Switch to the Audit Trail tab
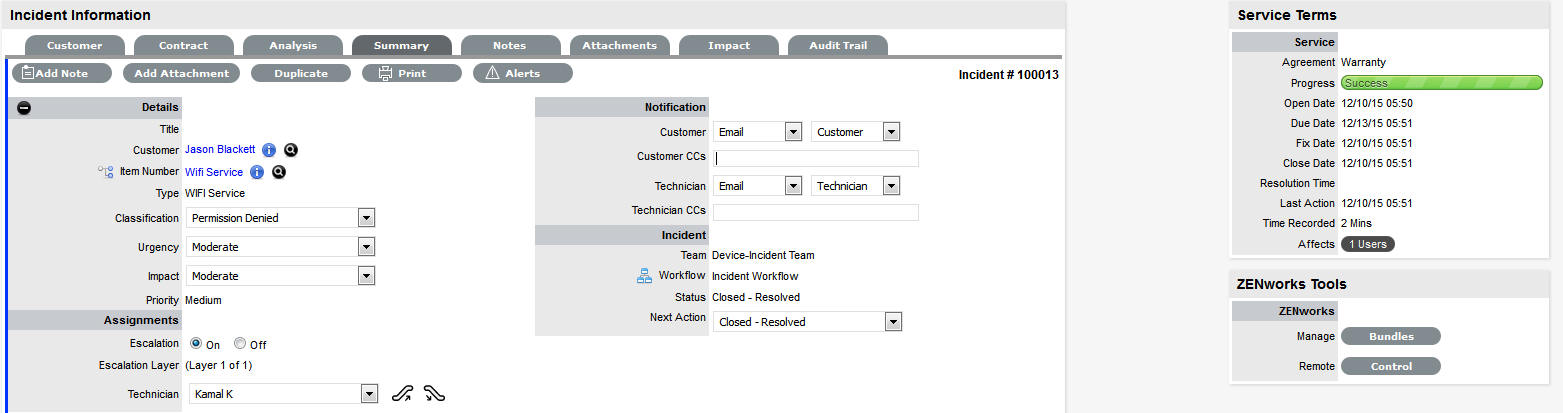Image resolution: width=1563 pixels, height=413 pixels. click(837, 46)
